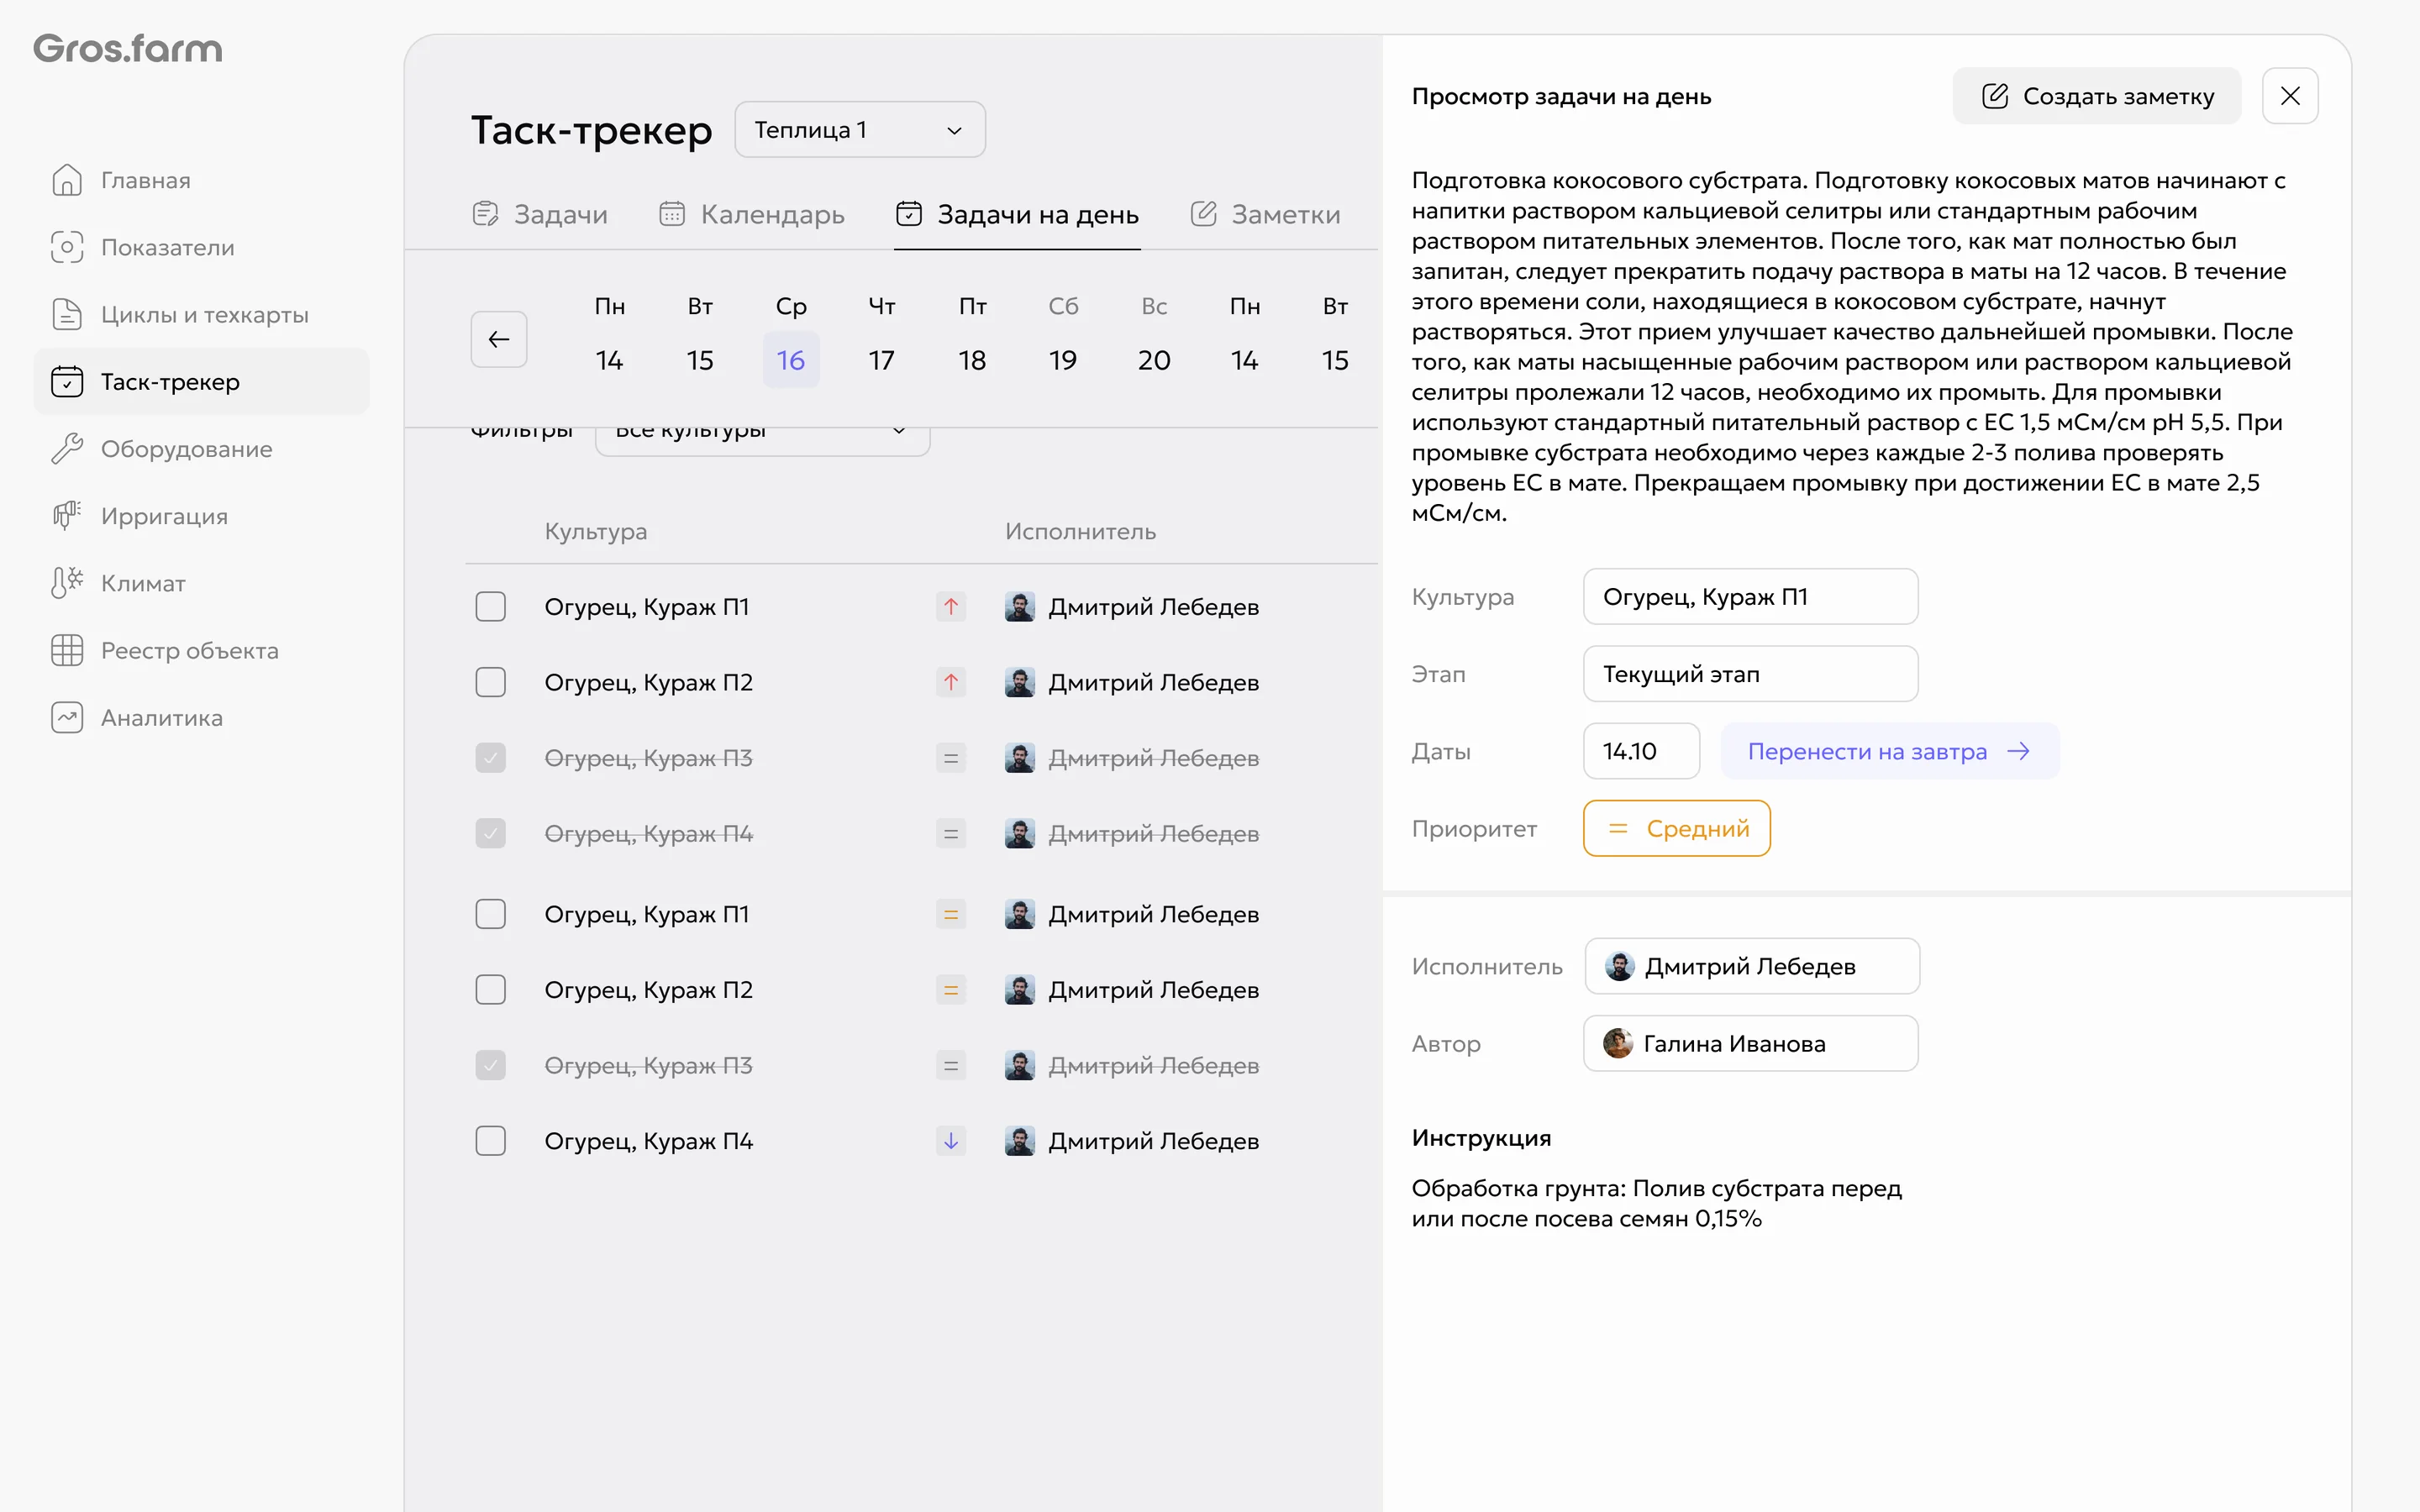The height and width of the screenshot is (1512, 2420).
Task: Check the high-priority Огурец, Кураж П2 task
Action: click(x=491, y=682)
